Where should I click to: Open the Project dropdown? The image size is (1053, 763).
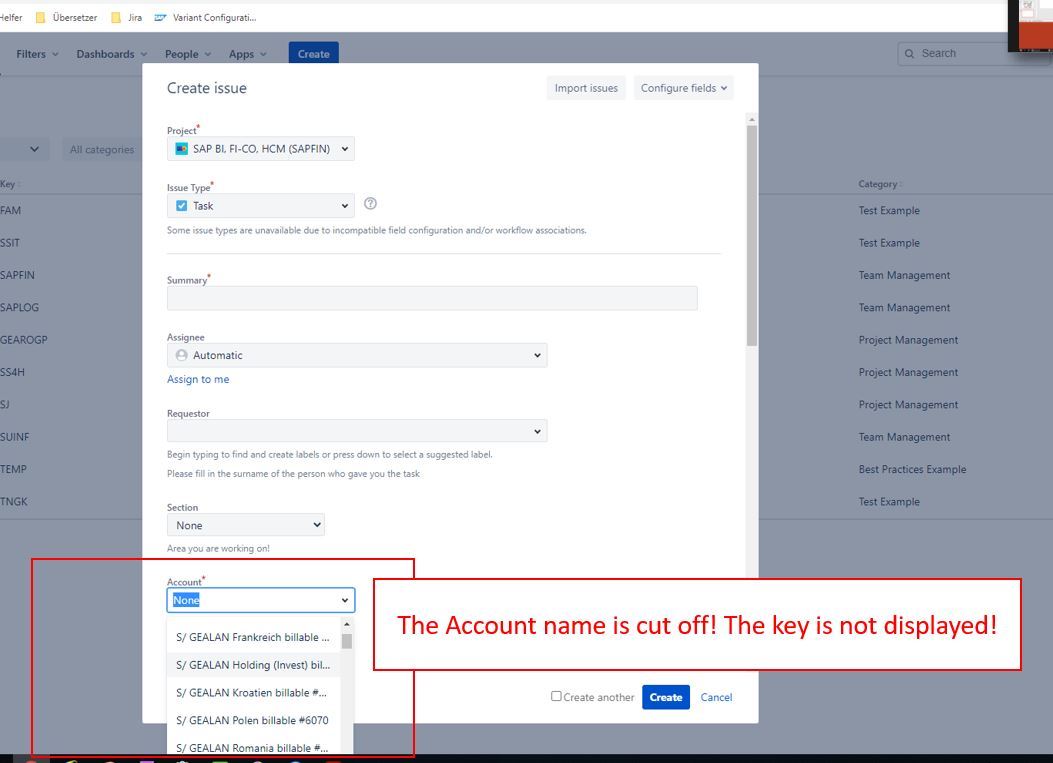pos(260,149)
